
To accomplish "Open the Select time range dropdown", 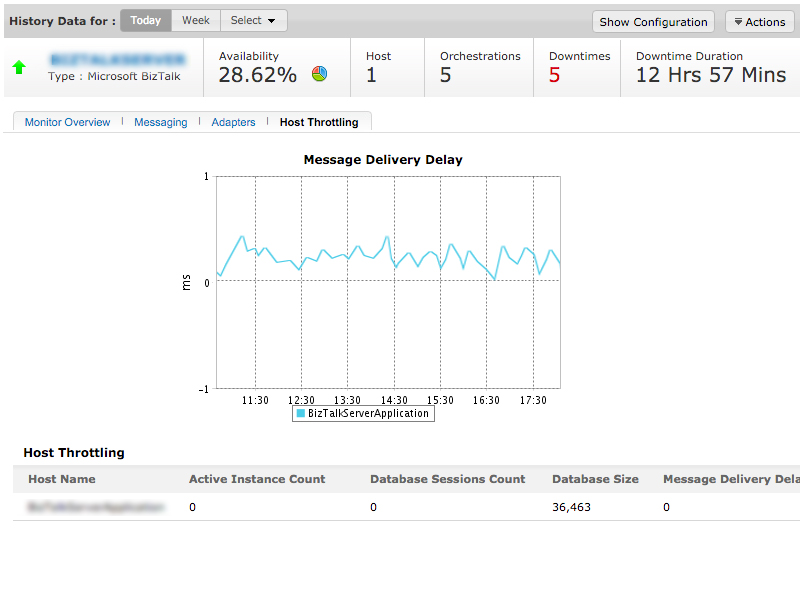I will pos(253,20).
